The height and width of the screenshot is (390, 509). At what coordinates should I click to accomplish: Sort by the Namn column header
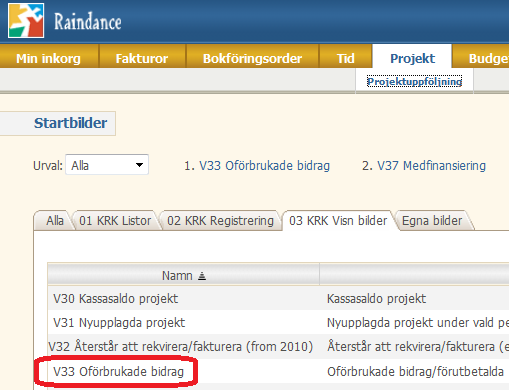click(x=183, y=275)
